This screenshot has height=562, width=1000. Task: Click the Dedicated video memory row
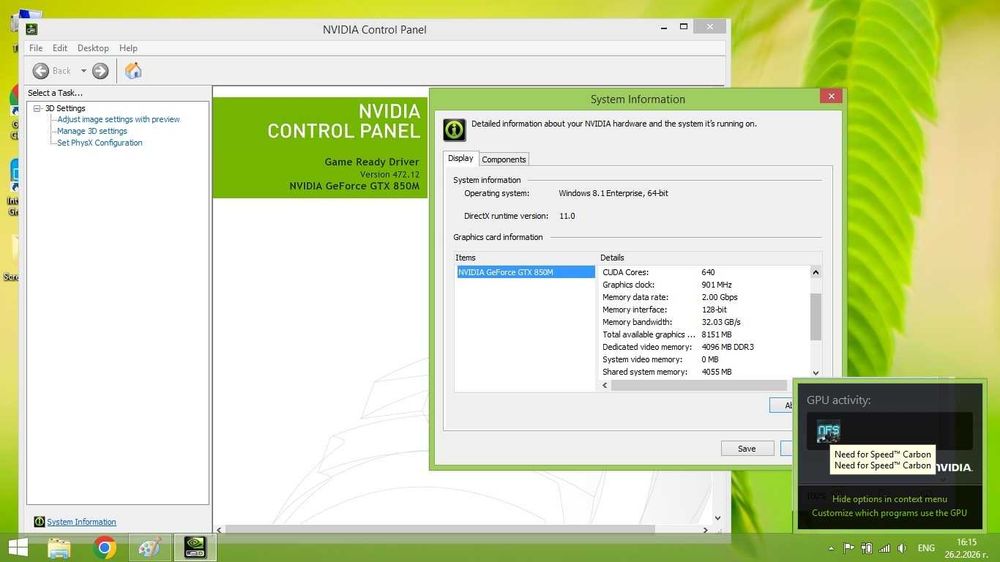tap(705, 347)
